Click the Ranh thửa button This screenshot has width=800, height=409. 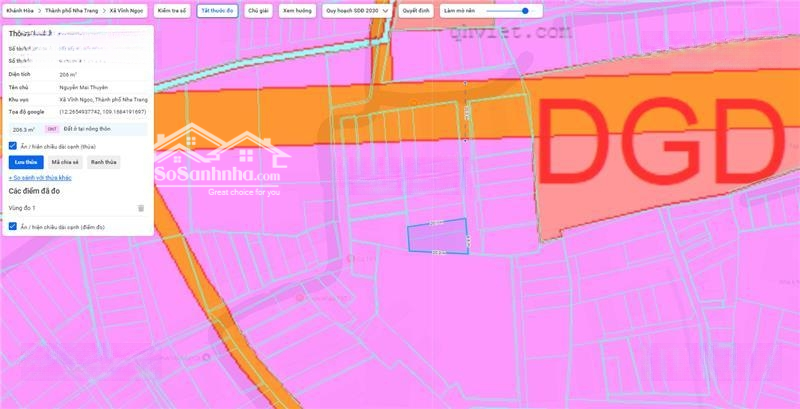tap(104, 161)
